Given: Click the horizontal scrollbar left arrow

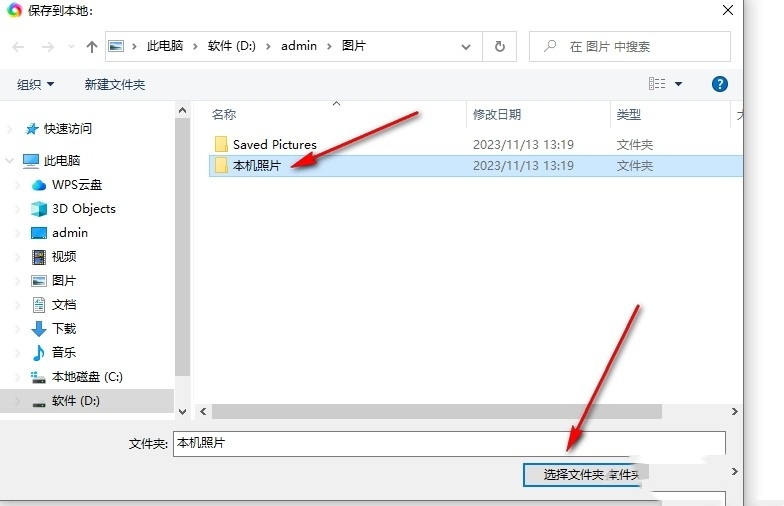Looking at the screenshot, I should point(203,412).
